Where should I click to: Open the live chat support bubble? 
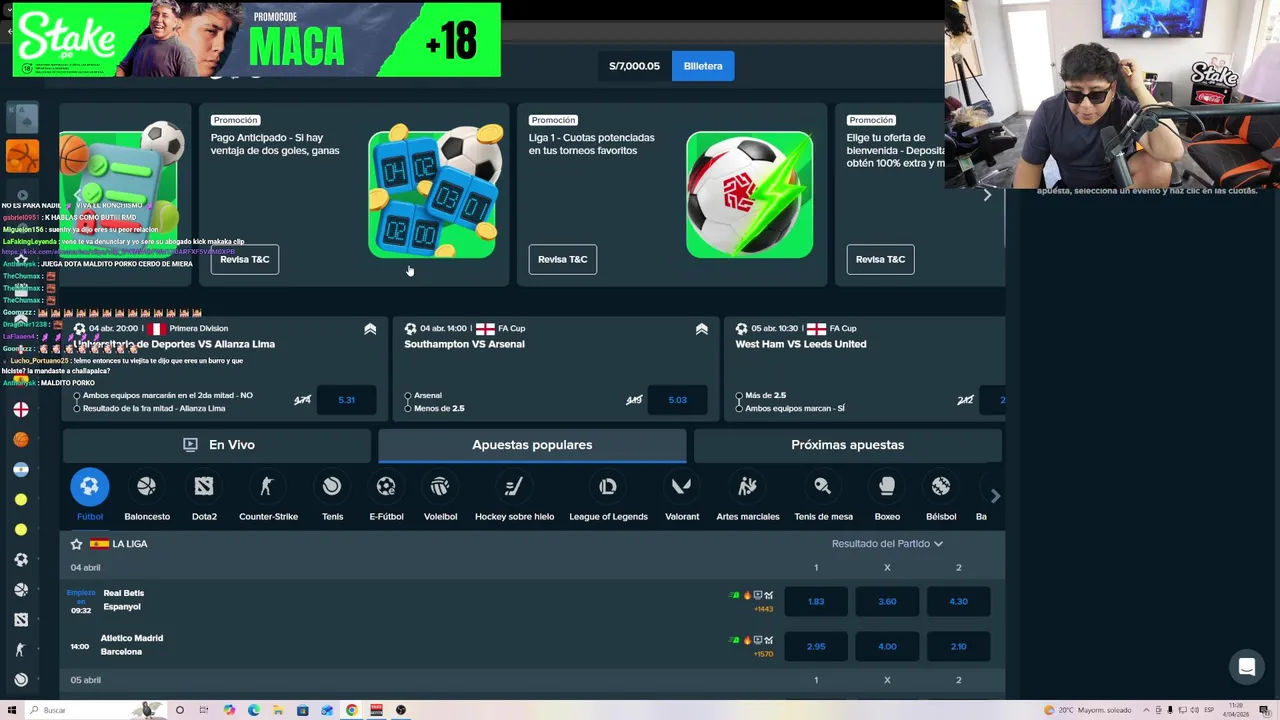click(1247, 667)
